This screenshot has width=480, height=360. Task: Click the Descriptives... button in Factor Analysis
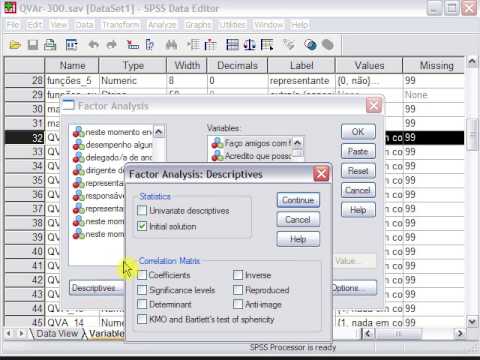pos(97,288)
